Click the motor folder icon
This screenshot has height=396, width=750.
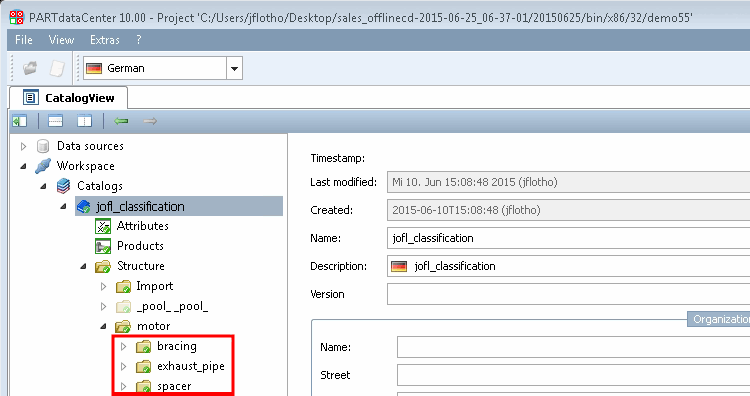pos(123,327)
